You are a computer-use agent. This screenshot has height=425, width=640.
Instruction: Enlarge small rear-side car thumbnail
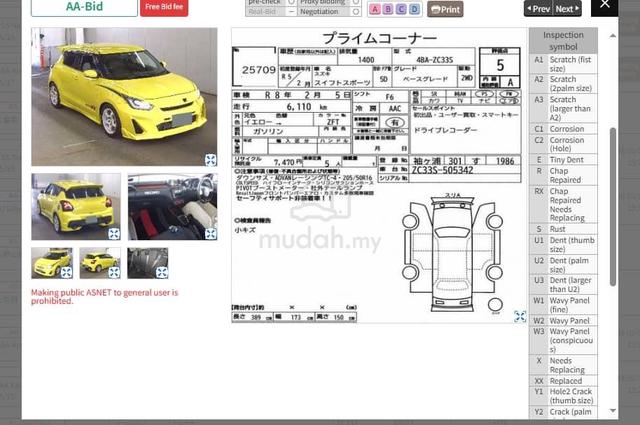pyautogui.click(x=114, y=272)
